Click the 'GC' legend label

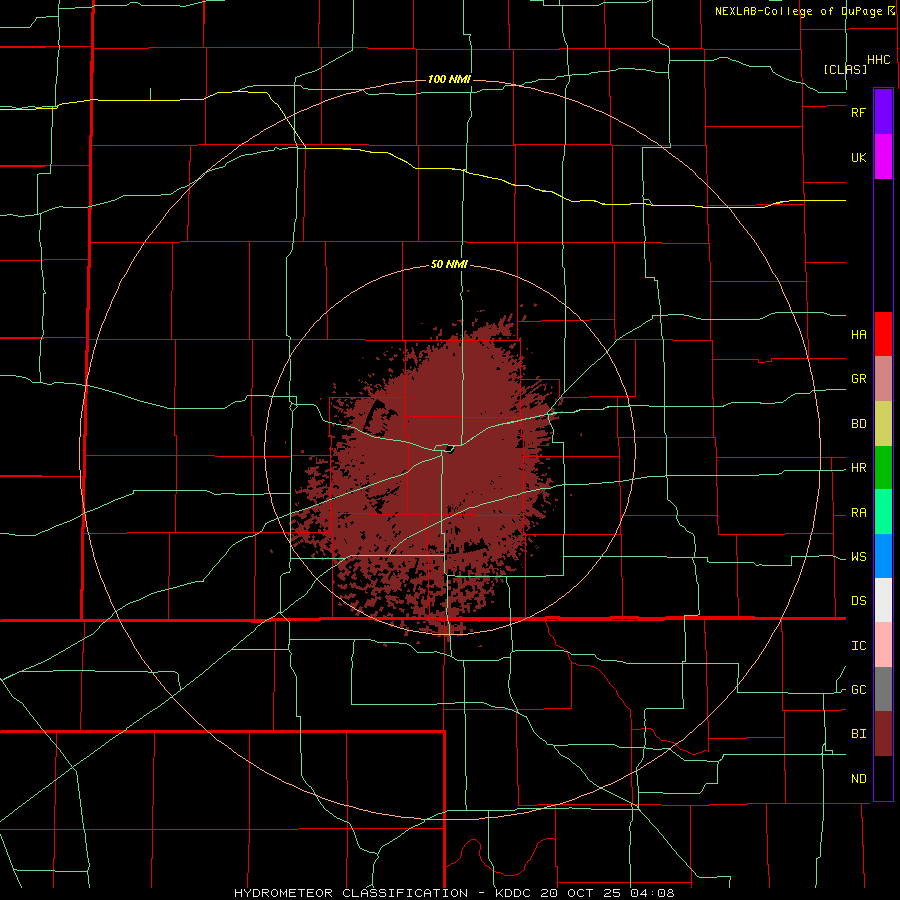[858, 690]
